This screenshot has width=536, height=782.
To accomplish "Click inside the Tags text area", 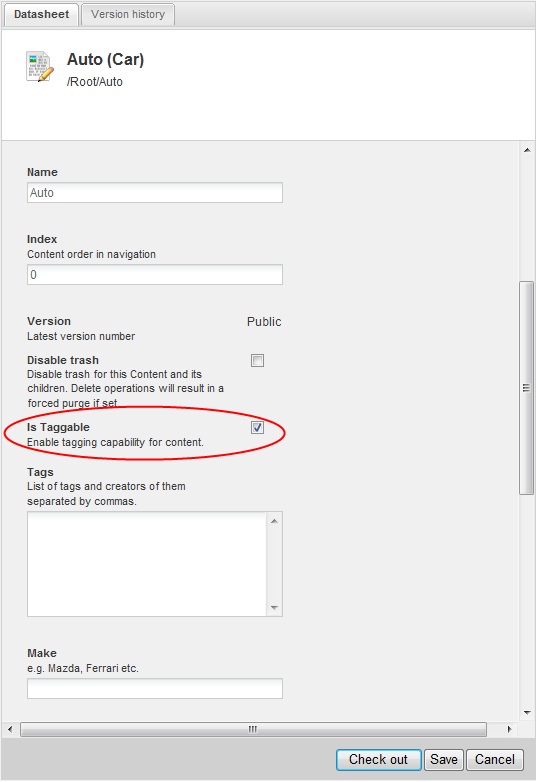I will 148,564.
